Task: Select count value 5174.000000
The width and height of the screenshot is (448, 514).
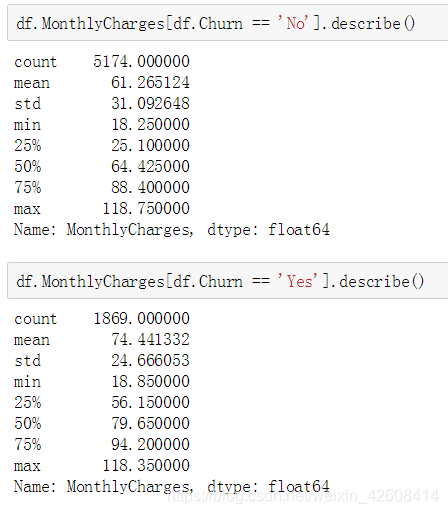Action: pos(141,61)
